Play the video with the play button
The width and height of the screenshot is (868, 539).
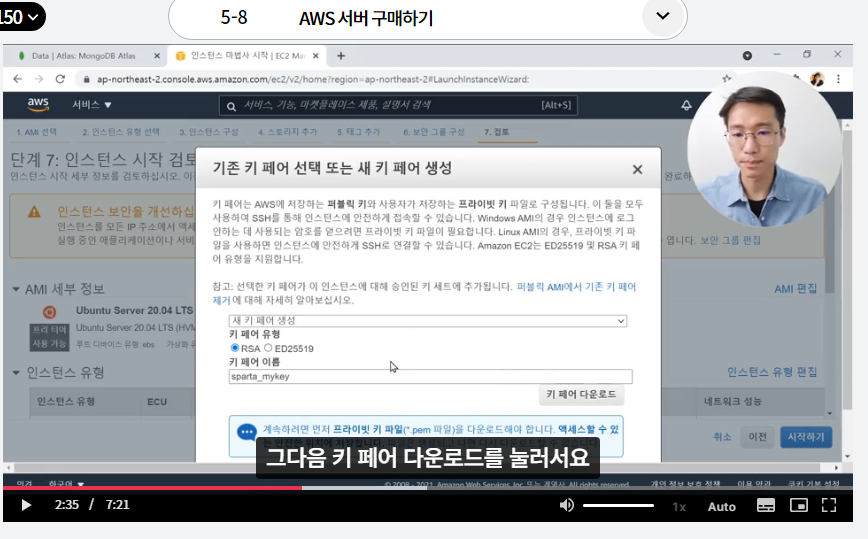pyautogui.click(x=25, y=505)
